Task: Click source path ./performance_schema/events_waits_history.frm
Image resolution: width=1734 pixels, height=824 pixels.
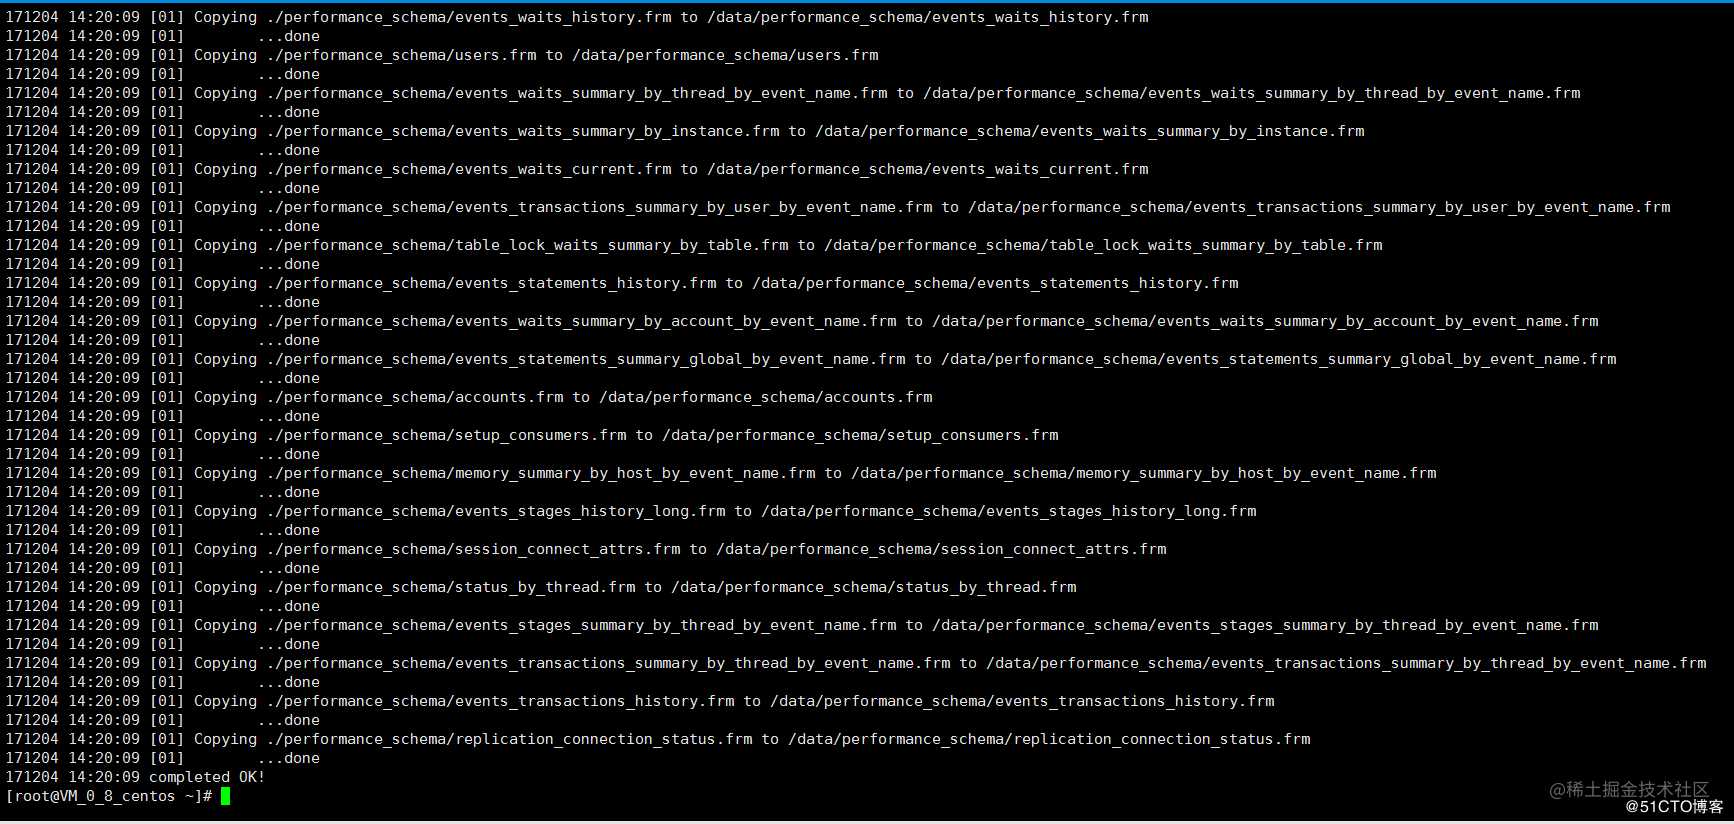Action: click(x=469, y=17)
